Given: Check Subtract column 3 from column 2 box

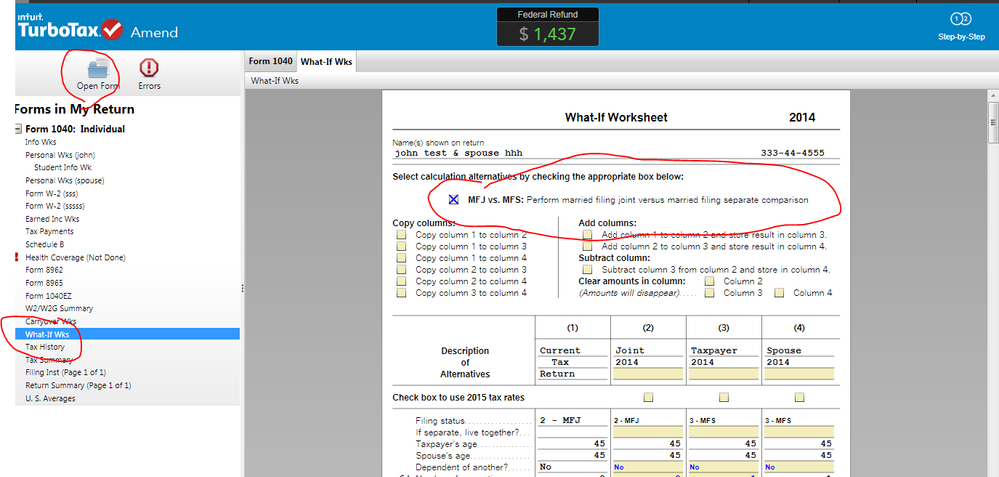Looking at the screenshot, I should pyautogui.click(x=587, y=269).
